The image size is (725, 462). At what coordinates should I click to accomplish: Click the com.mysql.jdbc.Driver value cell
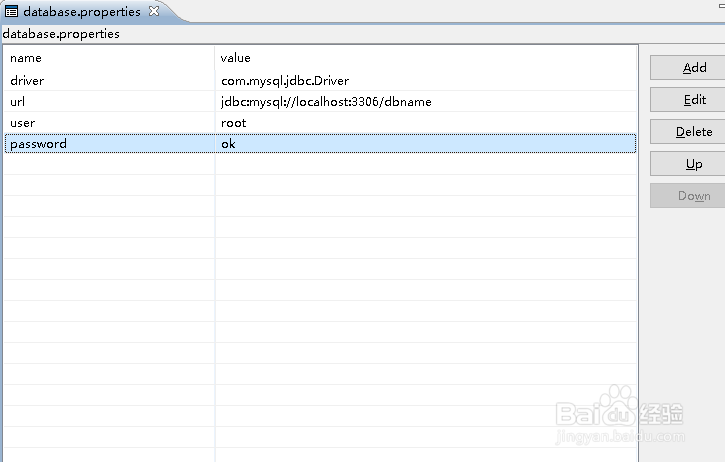click(x=426, y=80)
